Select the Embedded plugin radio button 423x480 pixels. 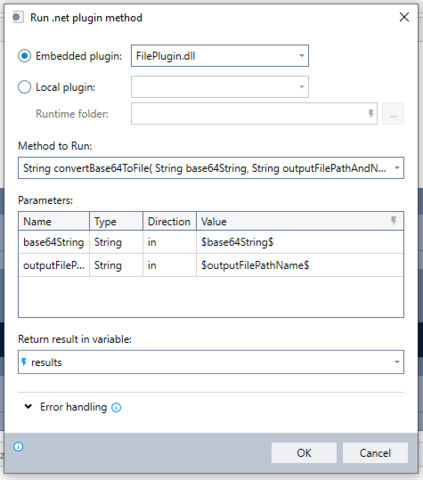(25, 56)
